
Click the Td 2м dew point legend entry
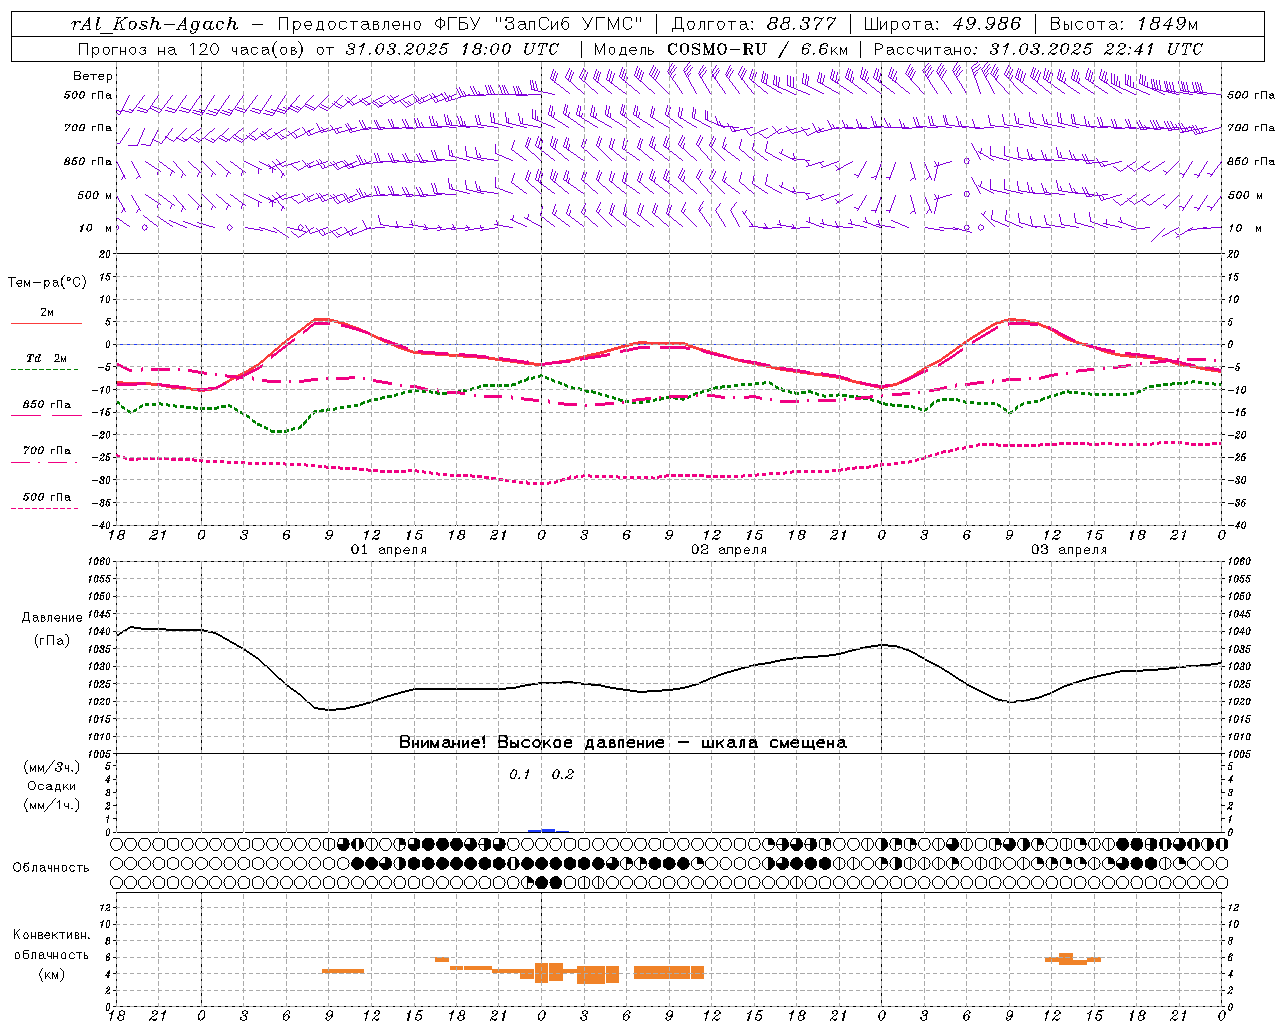click(46, 358)
